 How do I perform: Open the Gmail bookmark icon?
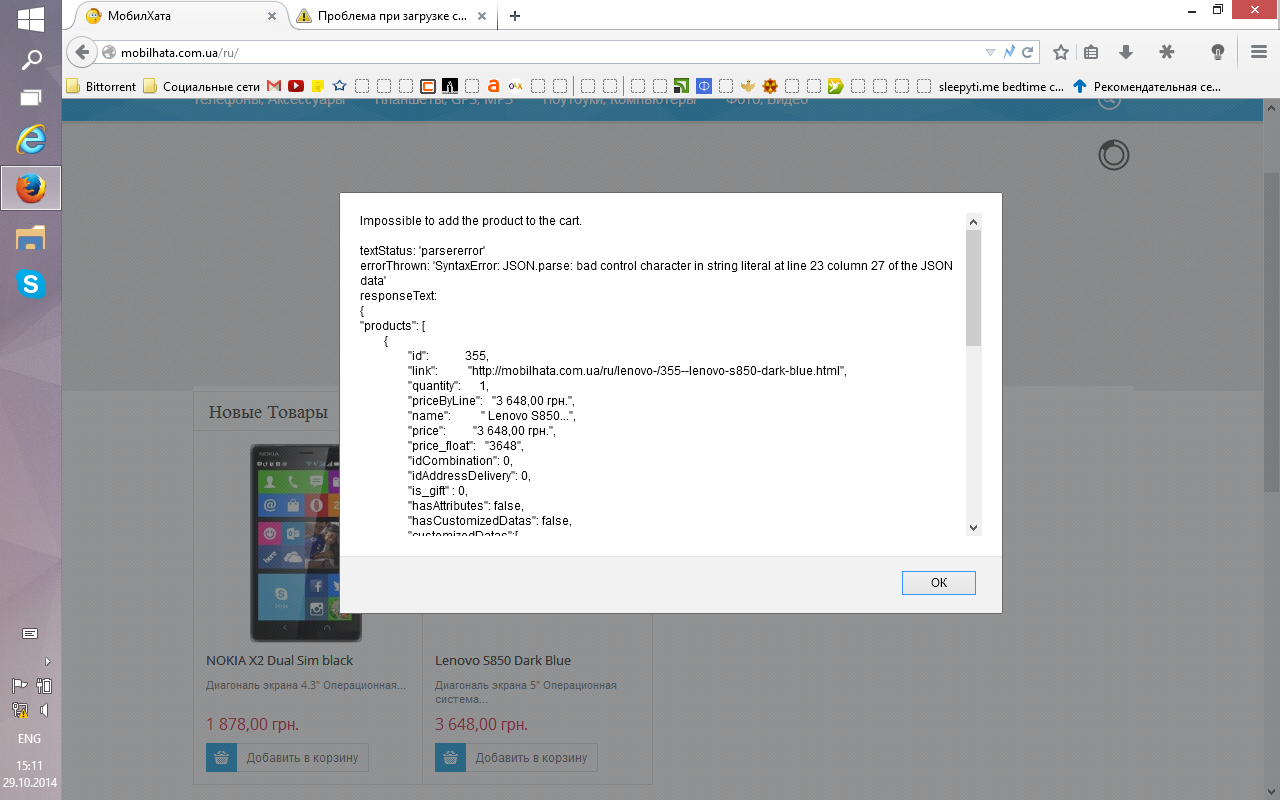[274, 87]
